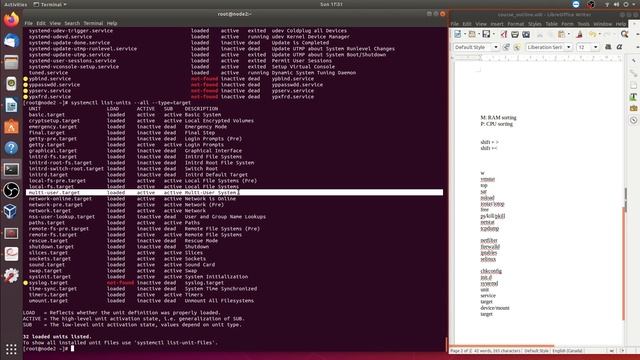Open Writer's Format menu

tap(516, 24)
